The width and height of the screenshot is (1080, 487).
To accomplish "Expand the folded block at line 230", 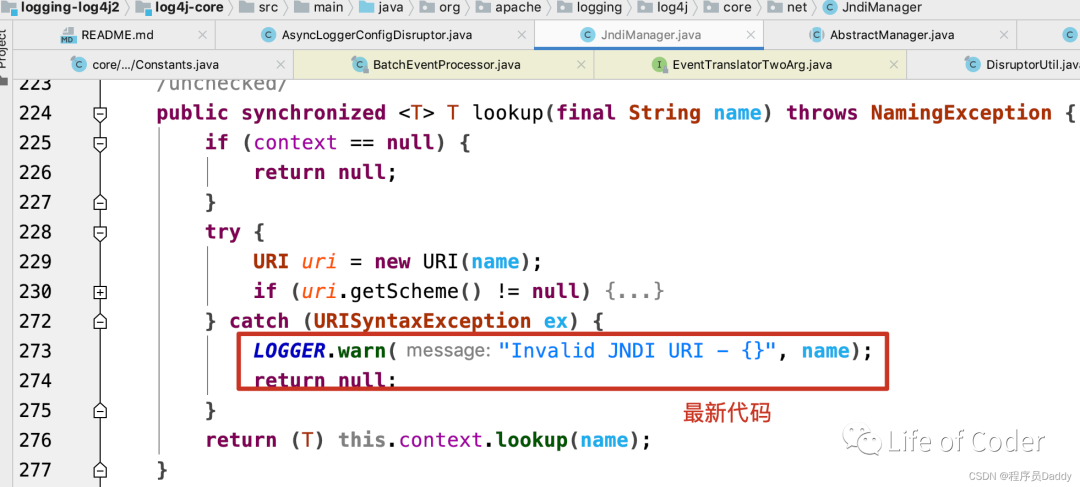I will (x=101, y=292).
